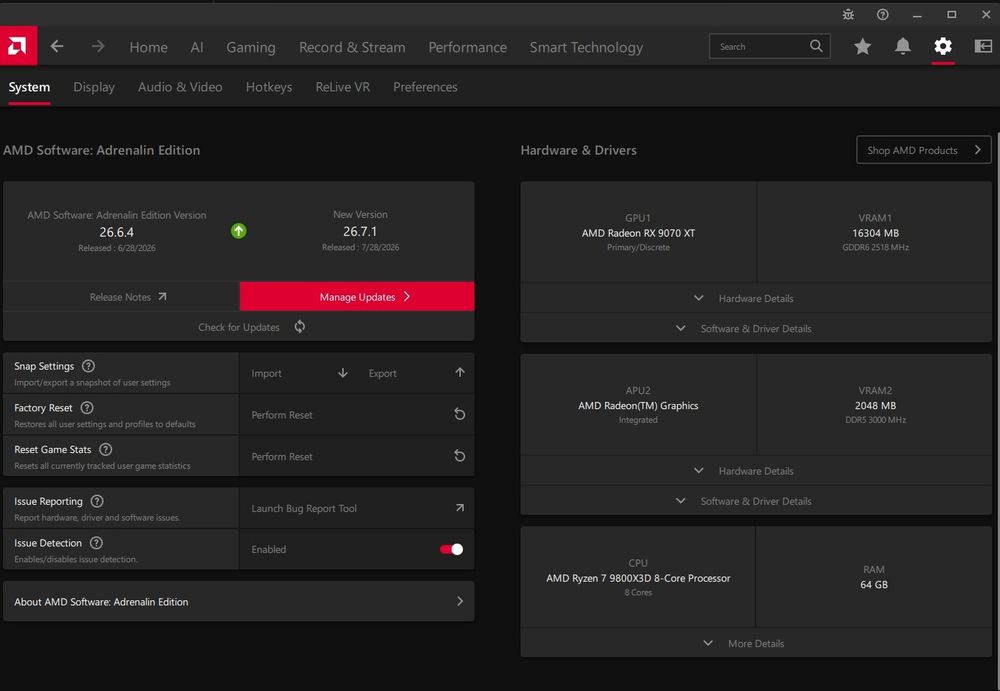
Task: Click the search magnifier icon
Action: [816, 46]
